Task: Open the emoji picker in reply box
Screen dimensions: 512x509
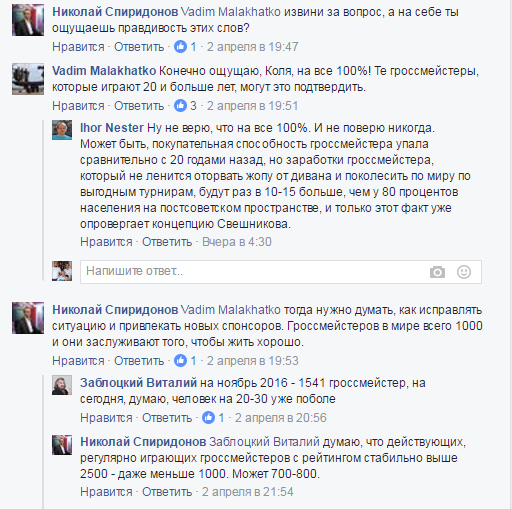Action: pyautogui.click(x=464, y=272)
